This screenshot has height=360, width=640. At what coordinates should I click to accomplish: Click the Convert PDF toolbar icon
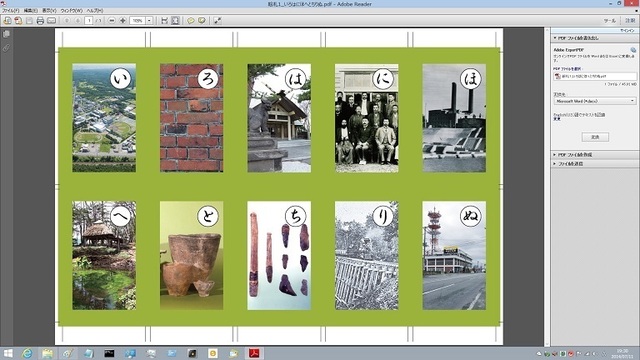click(x=18, y=20)
